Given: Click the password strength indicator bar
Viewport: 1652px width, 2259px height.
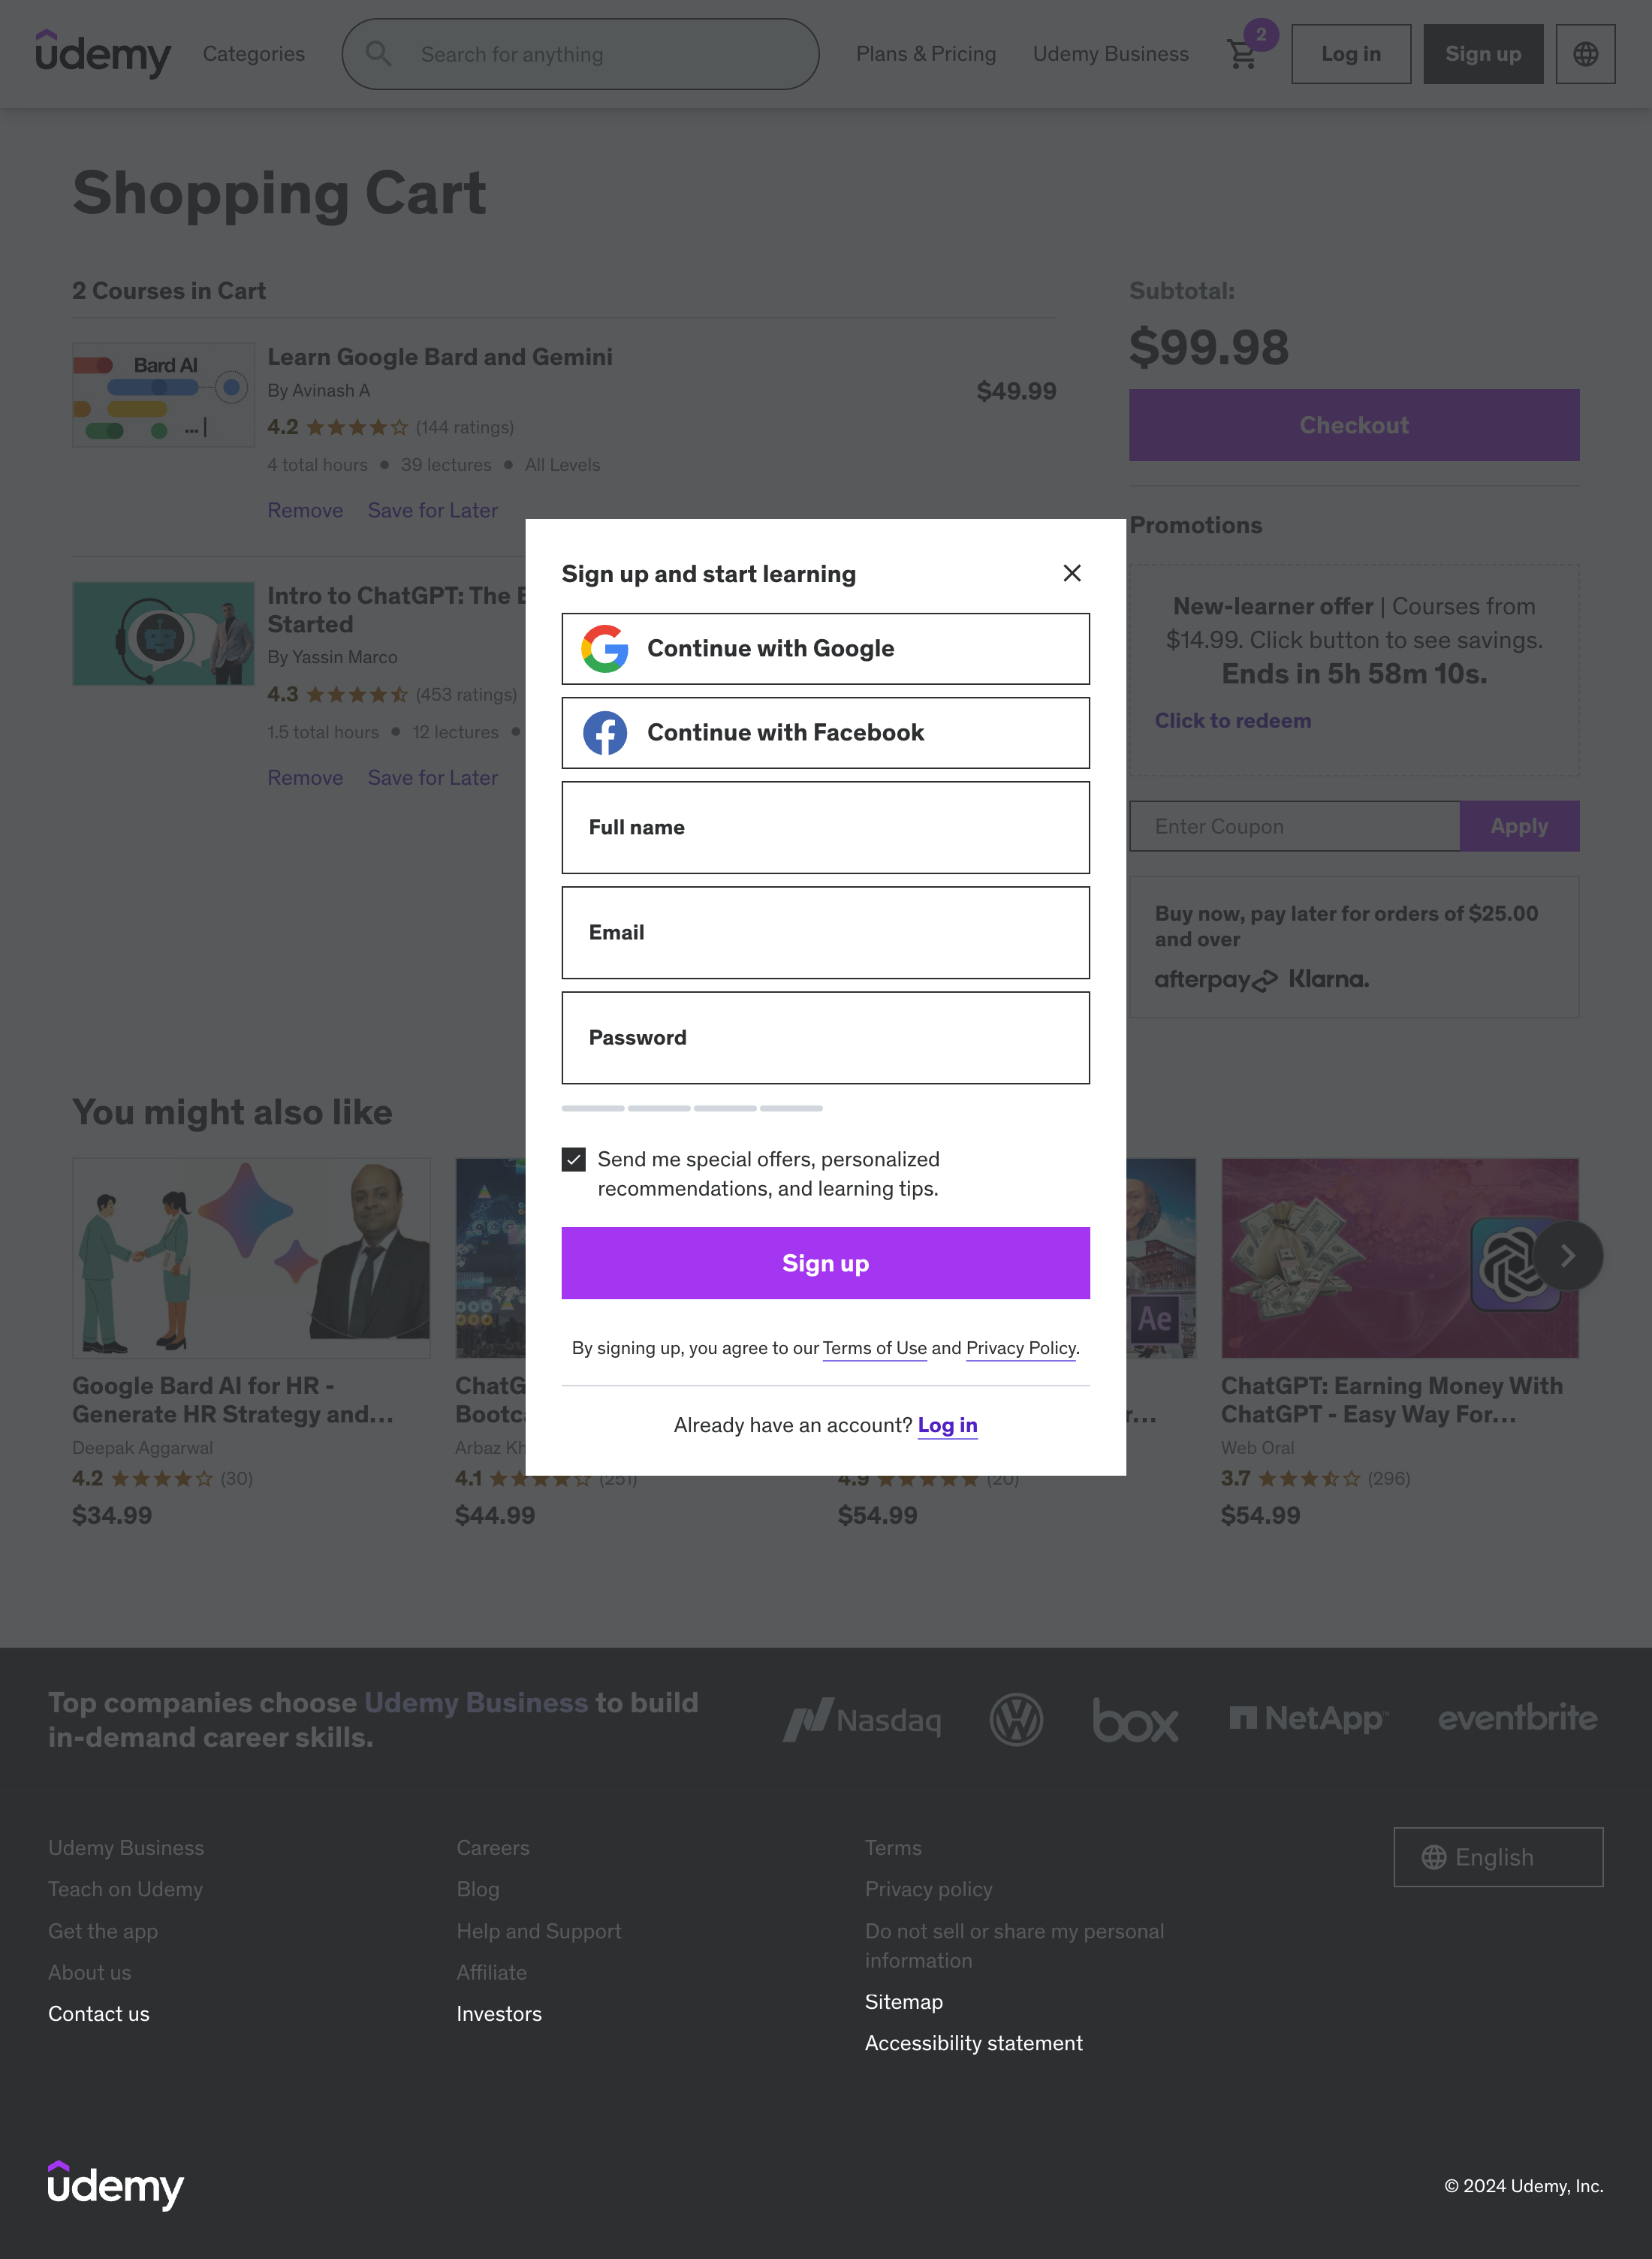Looking at the screenshot, I should click(x=692, y=1108).
